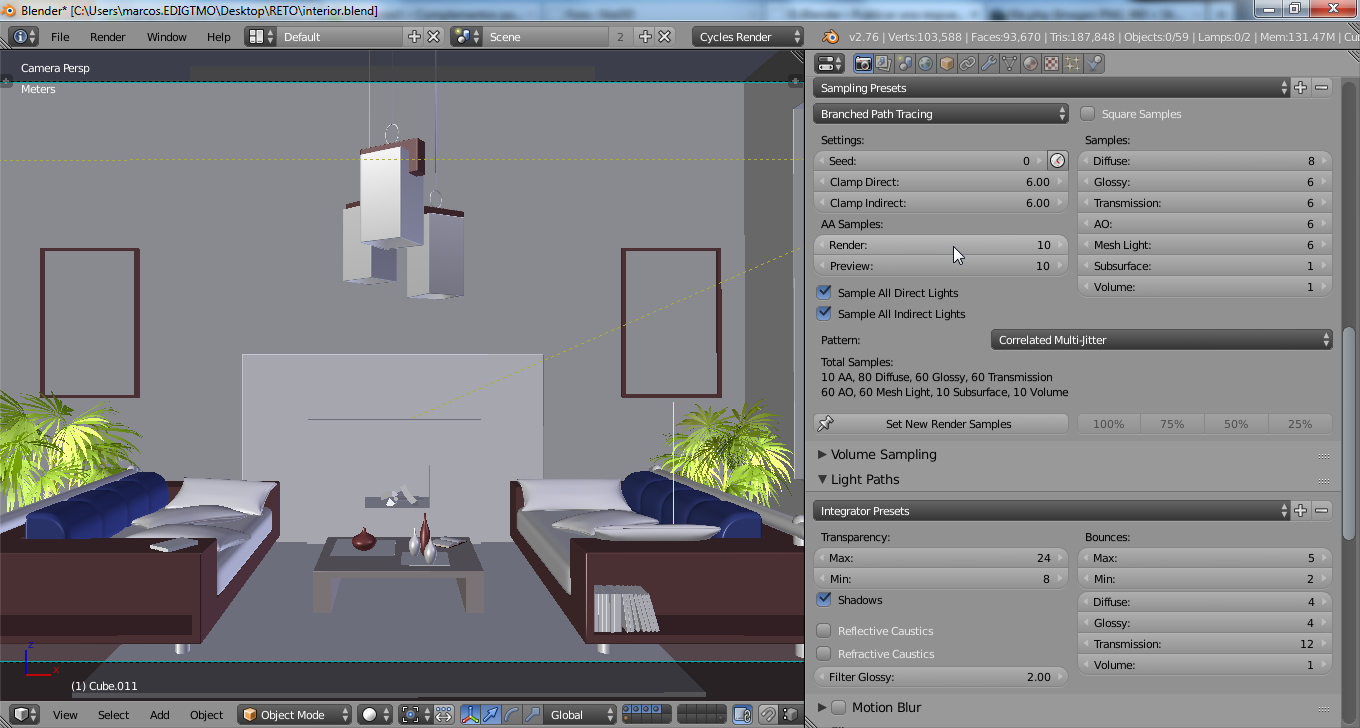Open the Particles properties tab (sparkles icon)

pyautogui.click(x=1073, y=63)
